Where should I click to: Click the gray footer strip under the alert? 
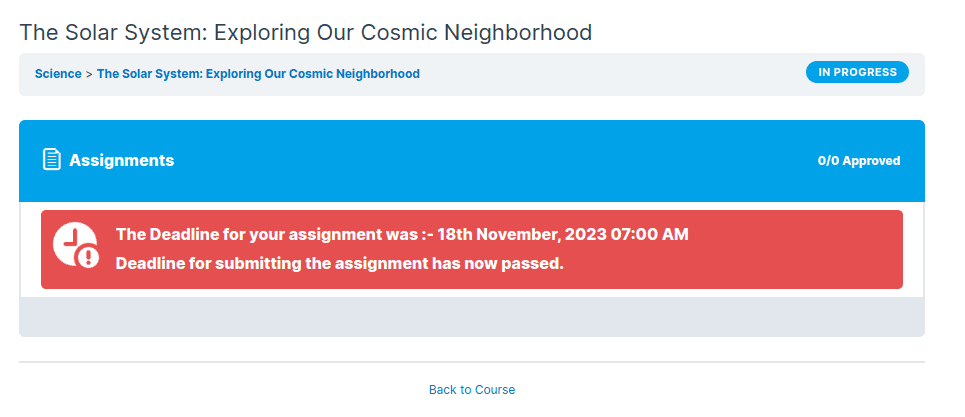tap(472, 317)
